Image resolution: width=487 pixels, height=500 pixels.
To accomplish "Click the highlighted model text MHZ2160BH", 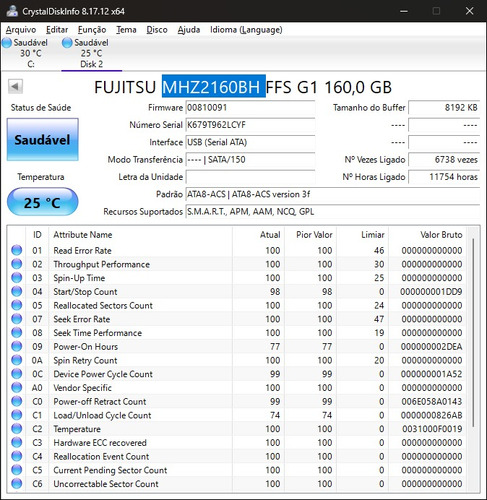I will pos(214,87).
